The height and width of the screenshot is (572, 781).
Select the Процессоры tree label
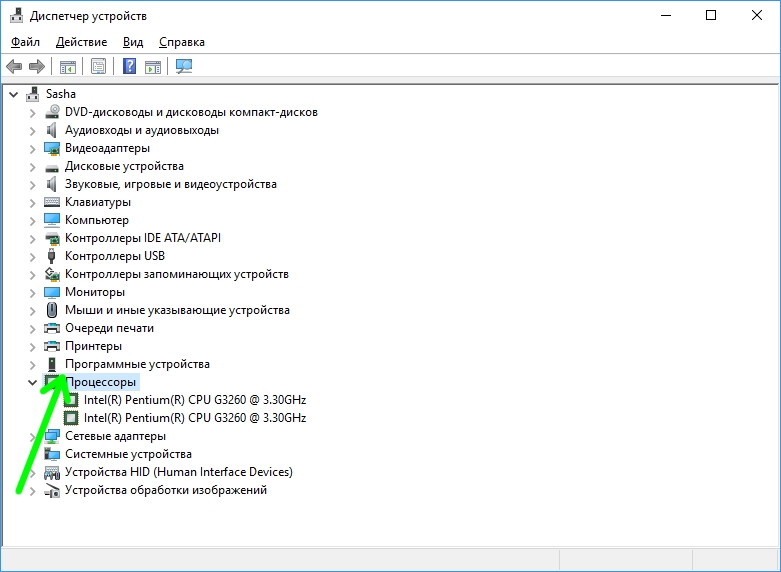(101, 382)
